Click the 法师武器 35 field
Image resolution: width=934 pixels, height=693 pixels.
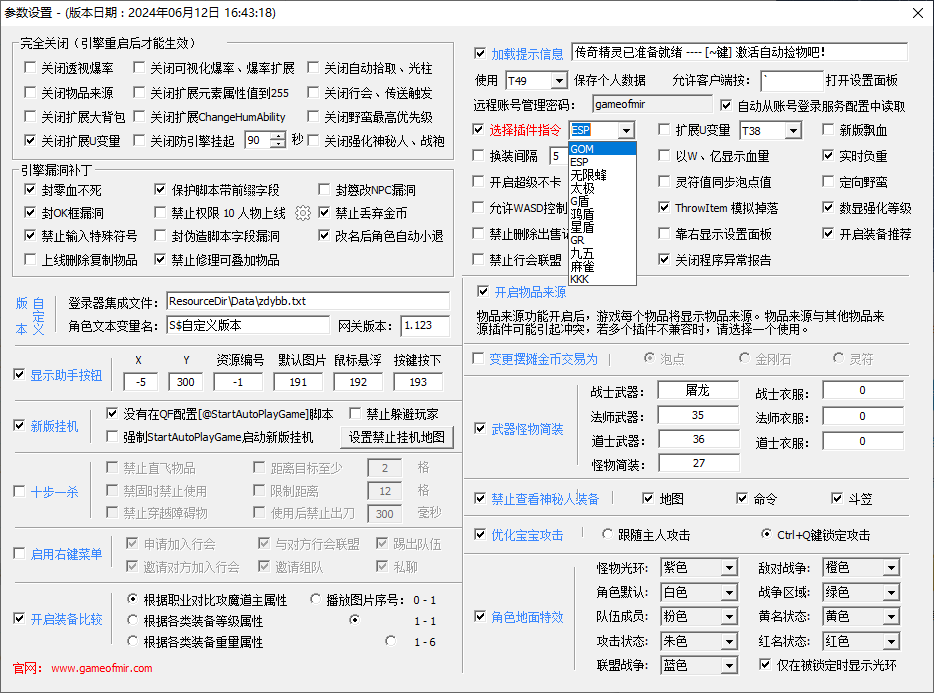(698, 415)
